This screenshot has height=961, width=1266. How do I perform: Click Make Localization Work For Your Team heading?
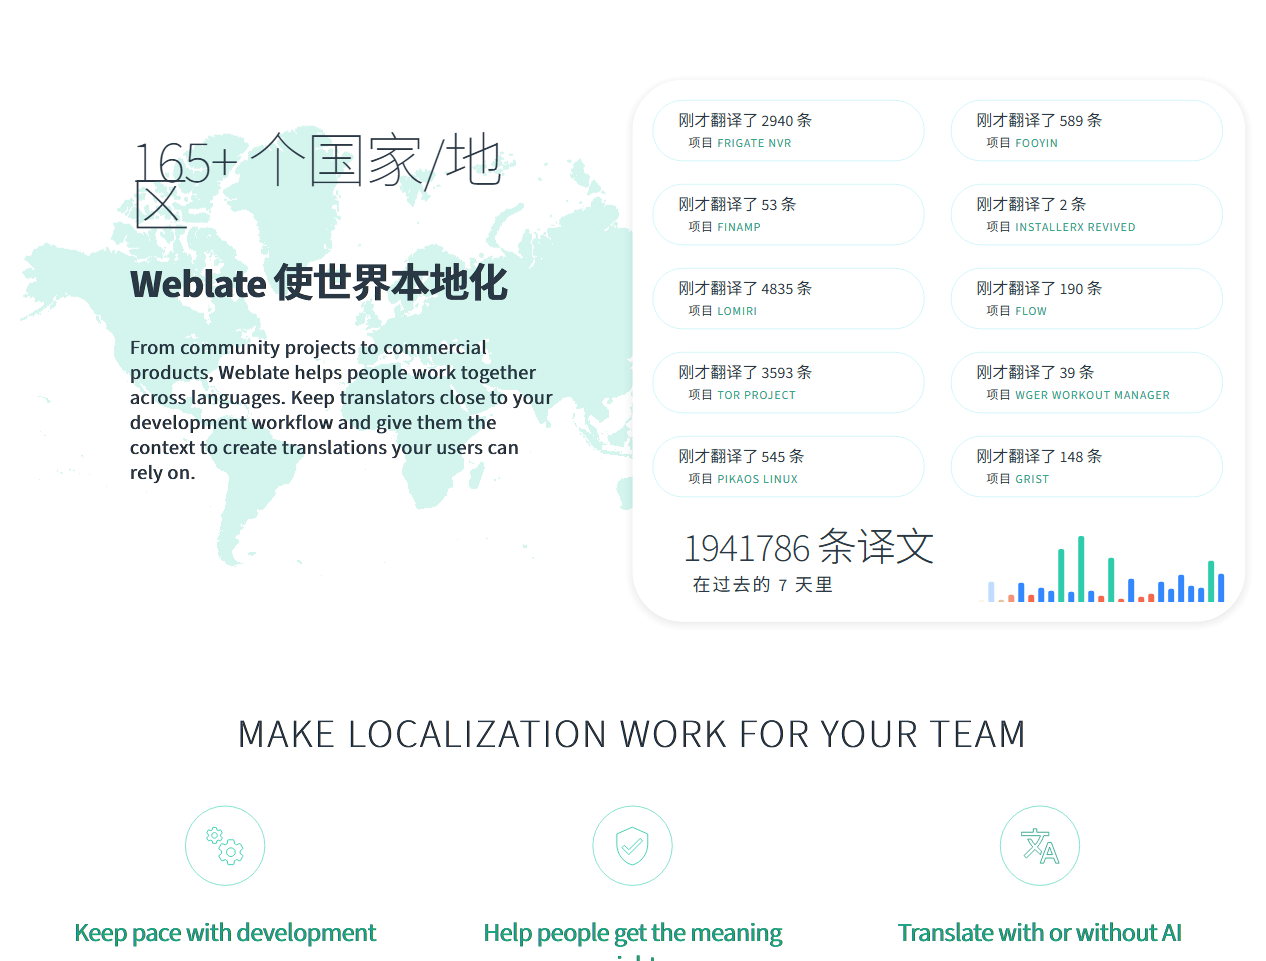point(632,734)
